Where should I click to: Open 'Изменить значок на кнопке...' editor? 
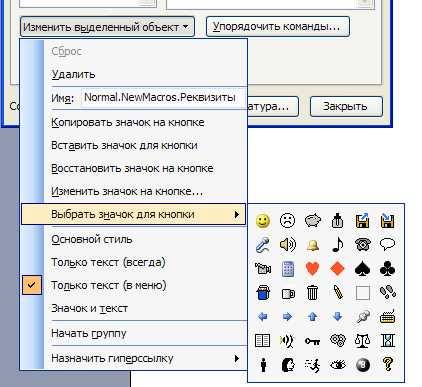tap(134, 191)
